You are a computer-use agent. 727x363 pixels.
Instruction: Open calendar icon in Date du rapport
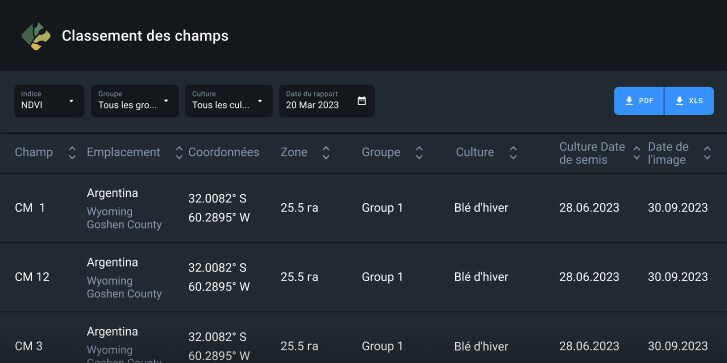click(x=362, y=101)
